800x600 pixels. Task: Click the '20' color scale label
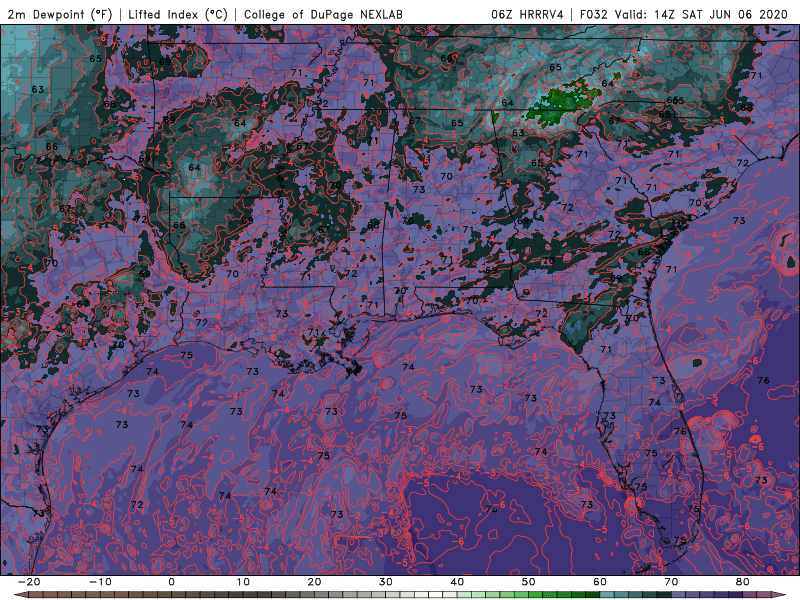314,582
